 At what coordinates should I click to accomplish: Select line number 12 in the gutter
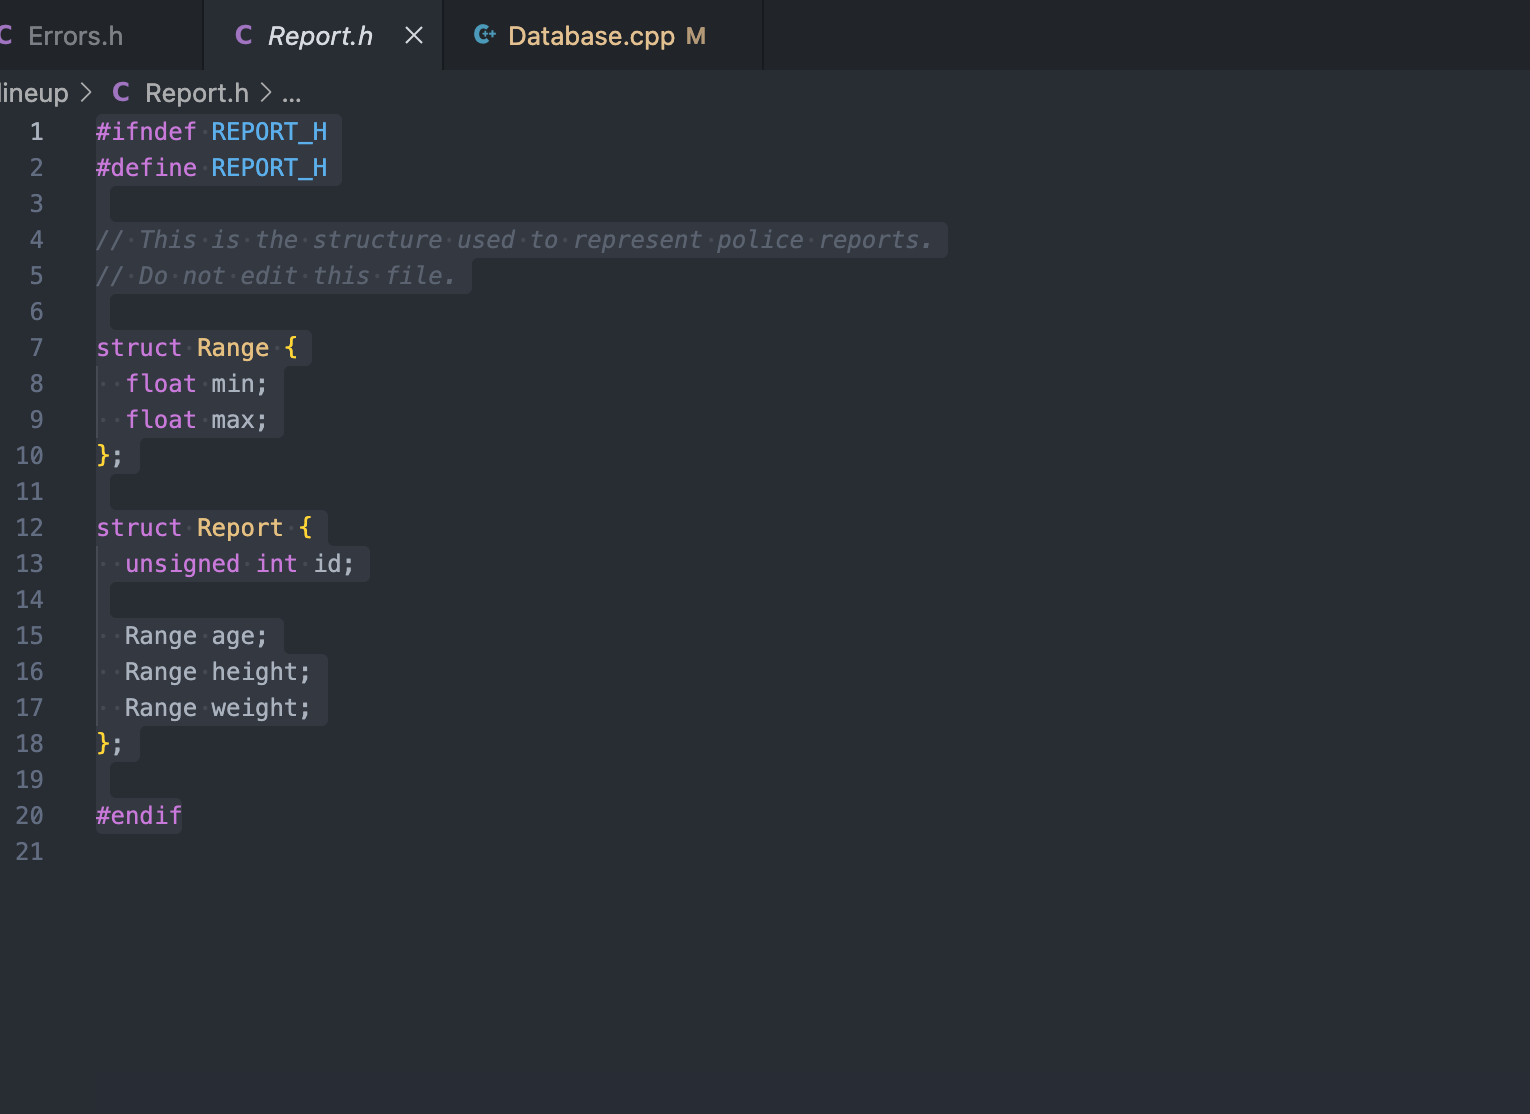[x=30, y=527]
